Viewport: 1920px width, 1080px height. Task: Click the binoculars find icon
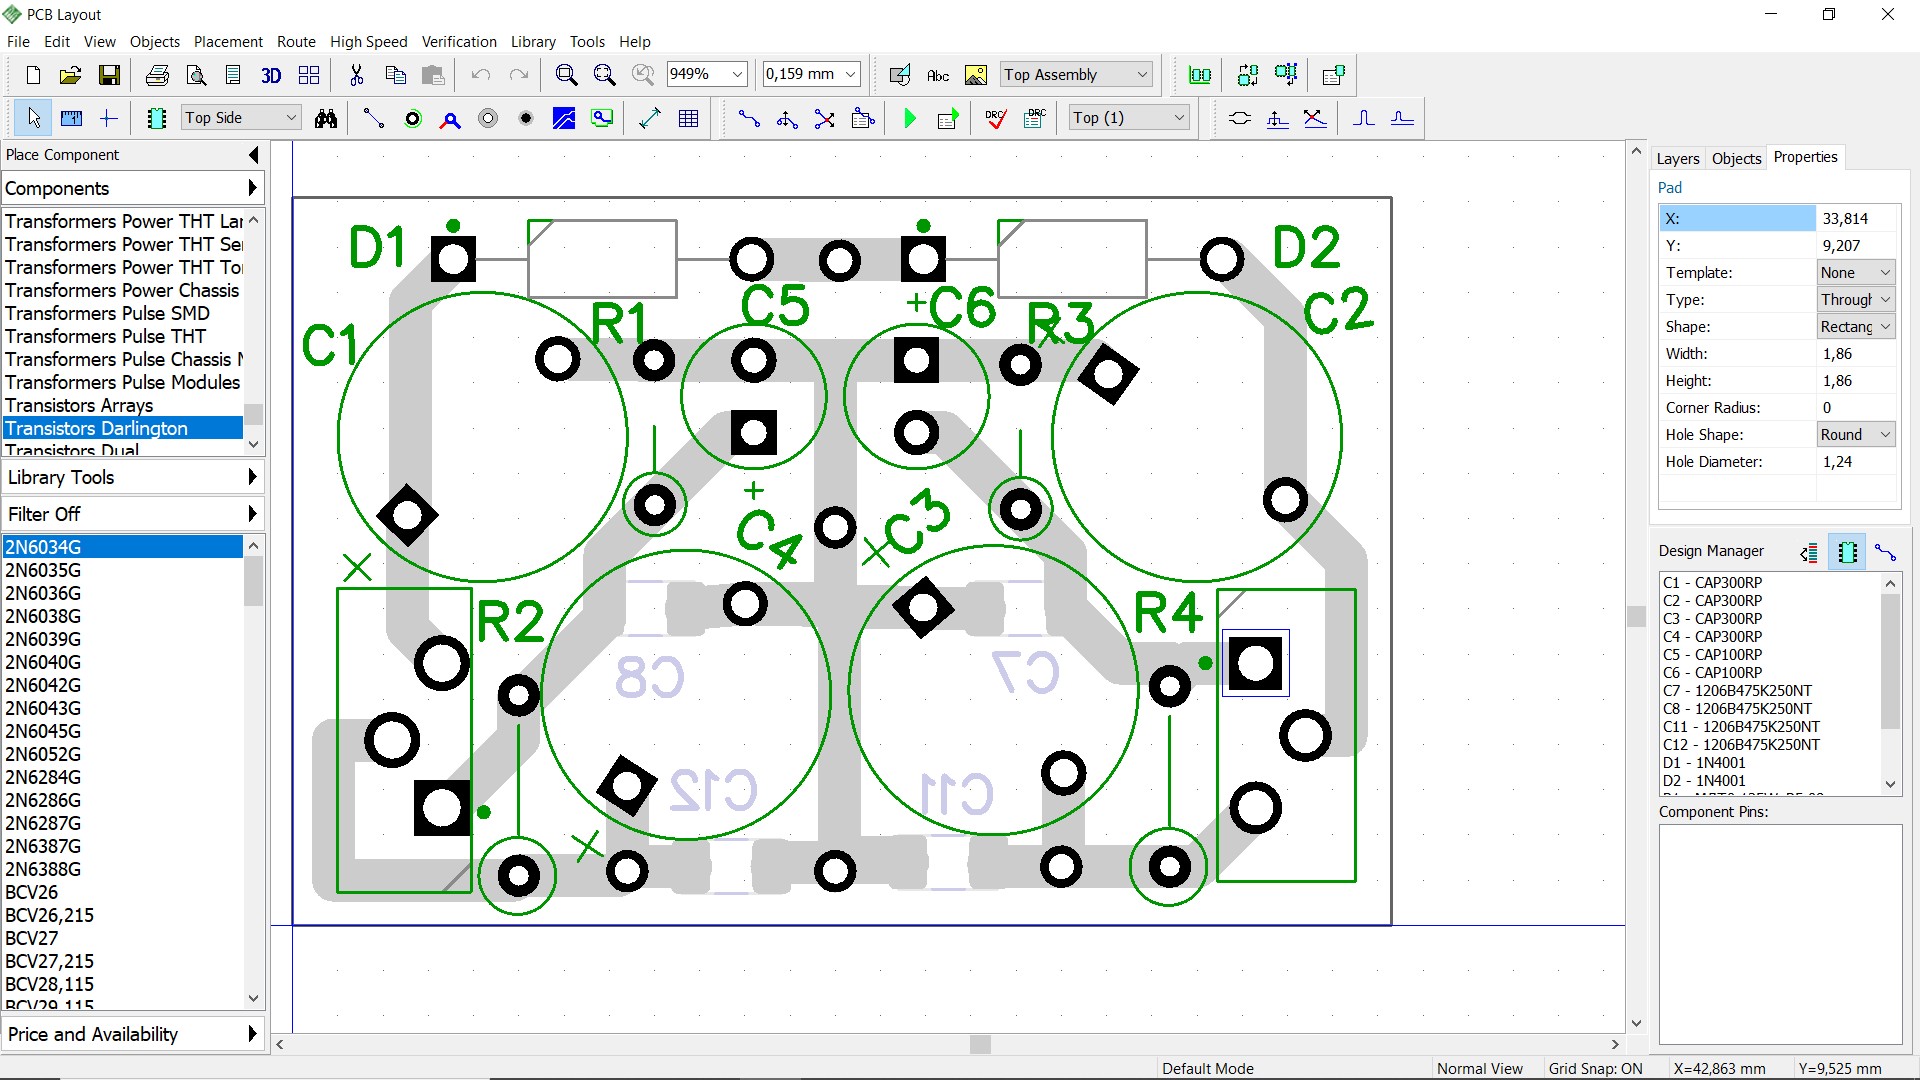(326, 118)
